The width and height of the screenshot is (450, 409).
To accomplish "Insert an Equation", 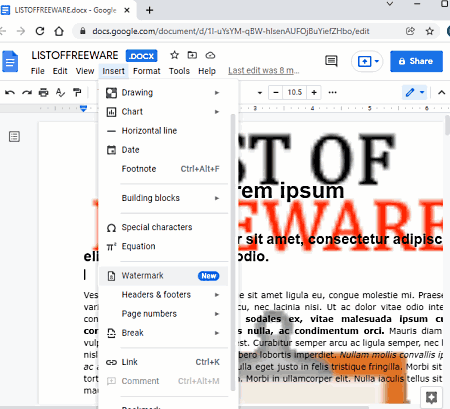I will coord(164,246).
